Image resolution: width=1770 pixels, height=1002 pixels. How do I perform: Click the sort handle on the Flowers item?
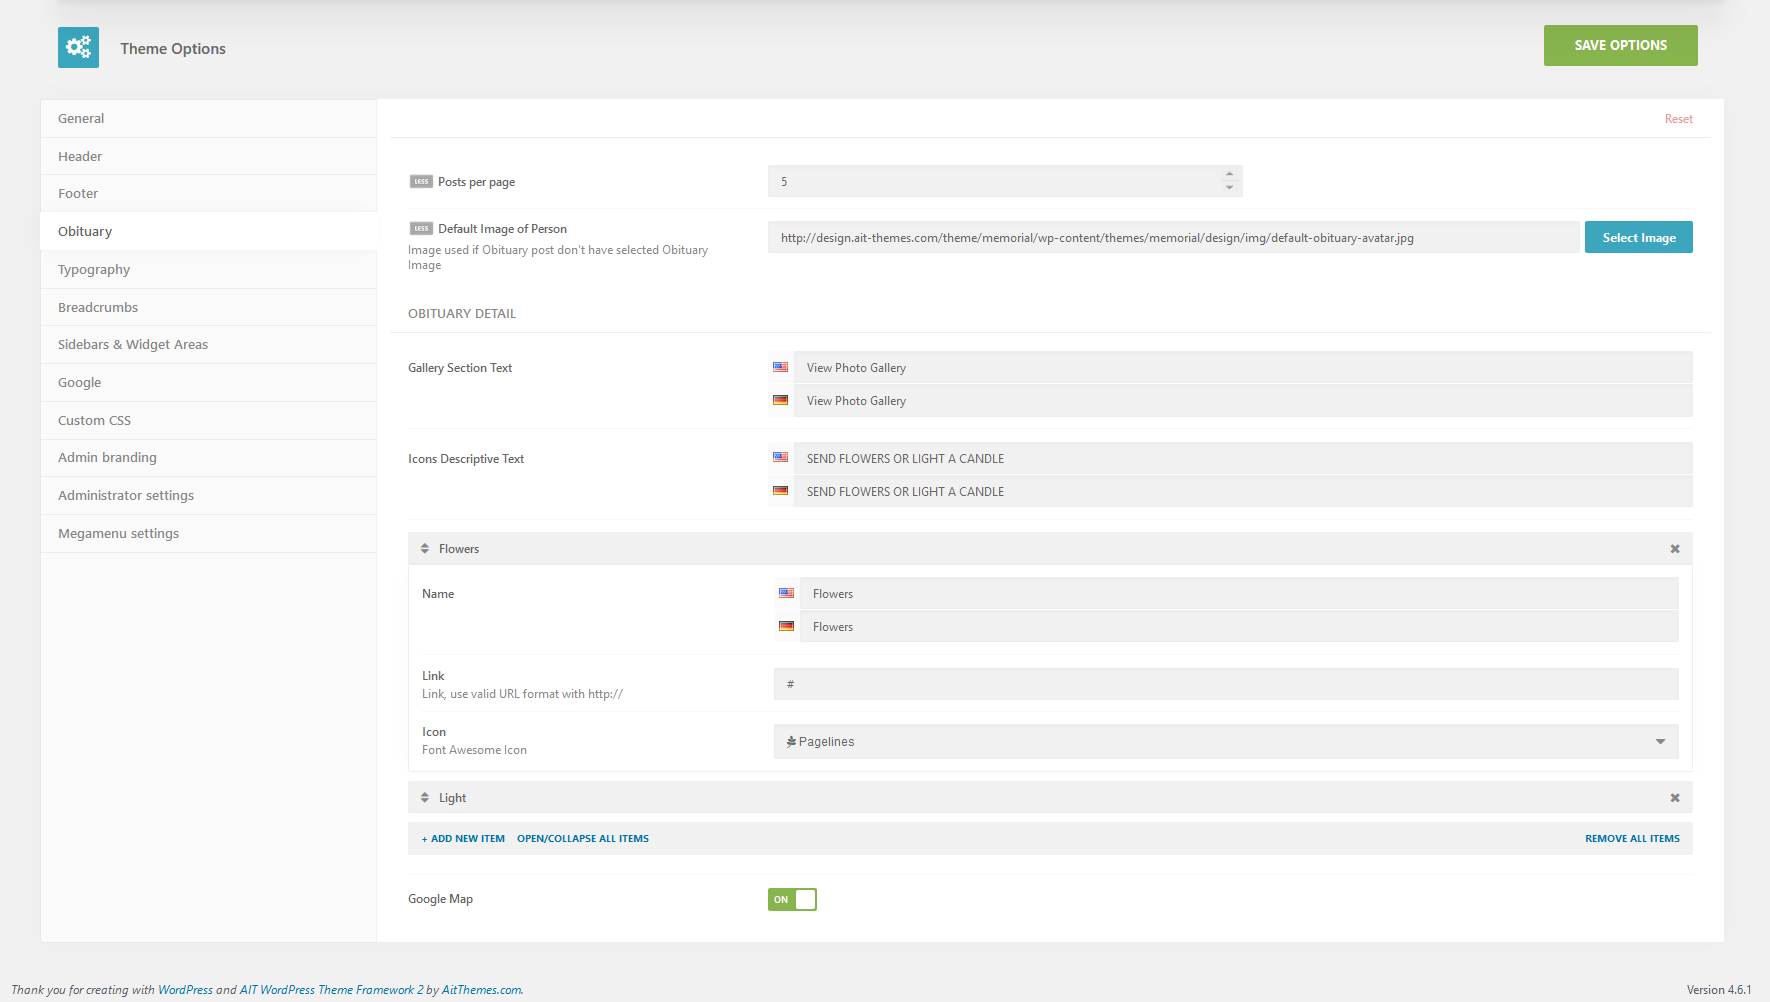[425, 549]
